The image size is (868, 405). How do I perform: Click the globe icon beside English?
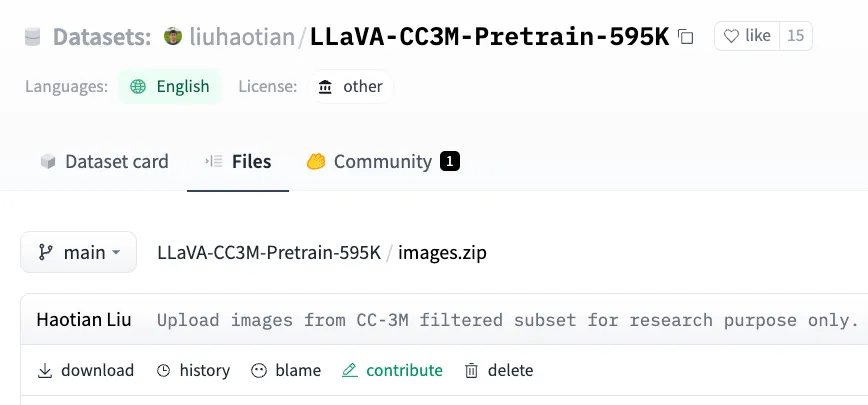pyautogui.click(x=138, y=86)
